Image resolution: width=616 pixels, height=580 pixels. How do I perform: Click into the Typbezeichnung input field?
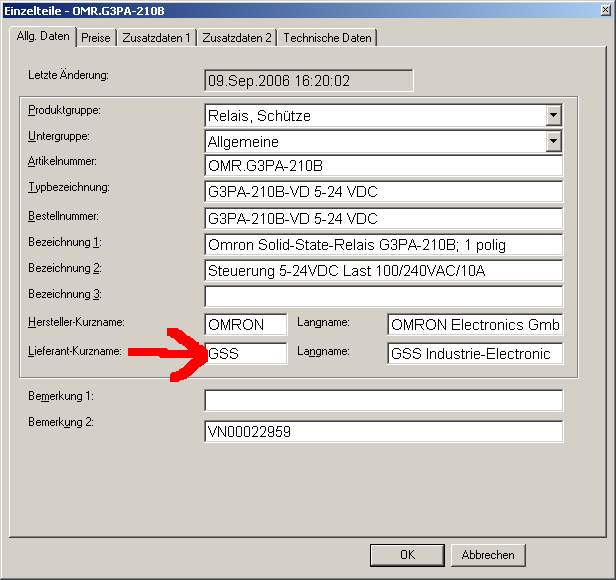tap(383, 192)
